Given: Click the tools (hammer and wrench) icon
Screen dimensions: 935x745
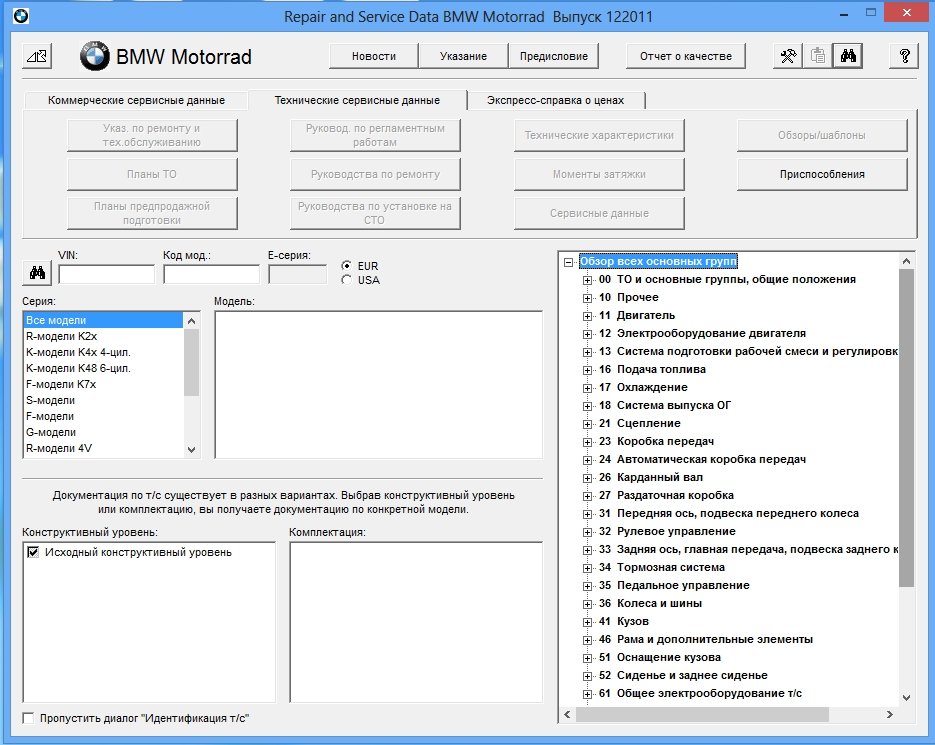Looking at the screenshot, I should (x=788, y=56).
